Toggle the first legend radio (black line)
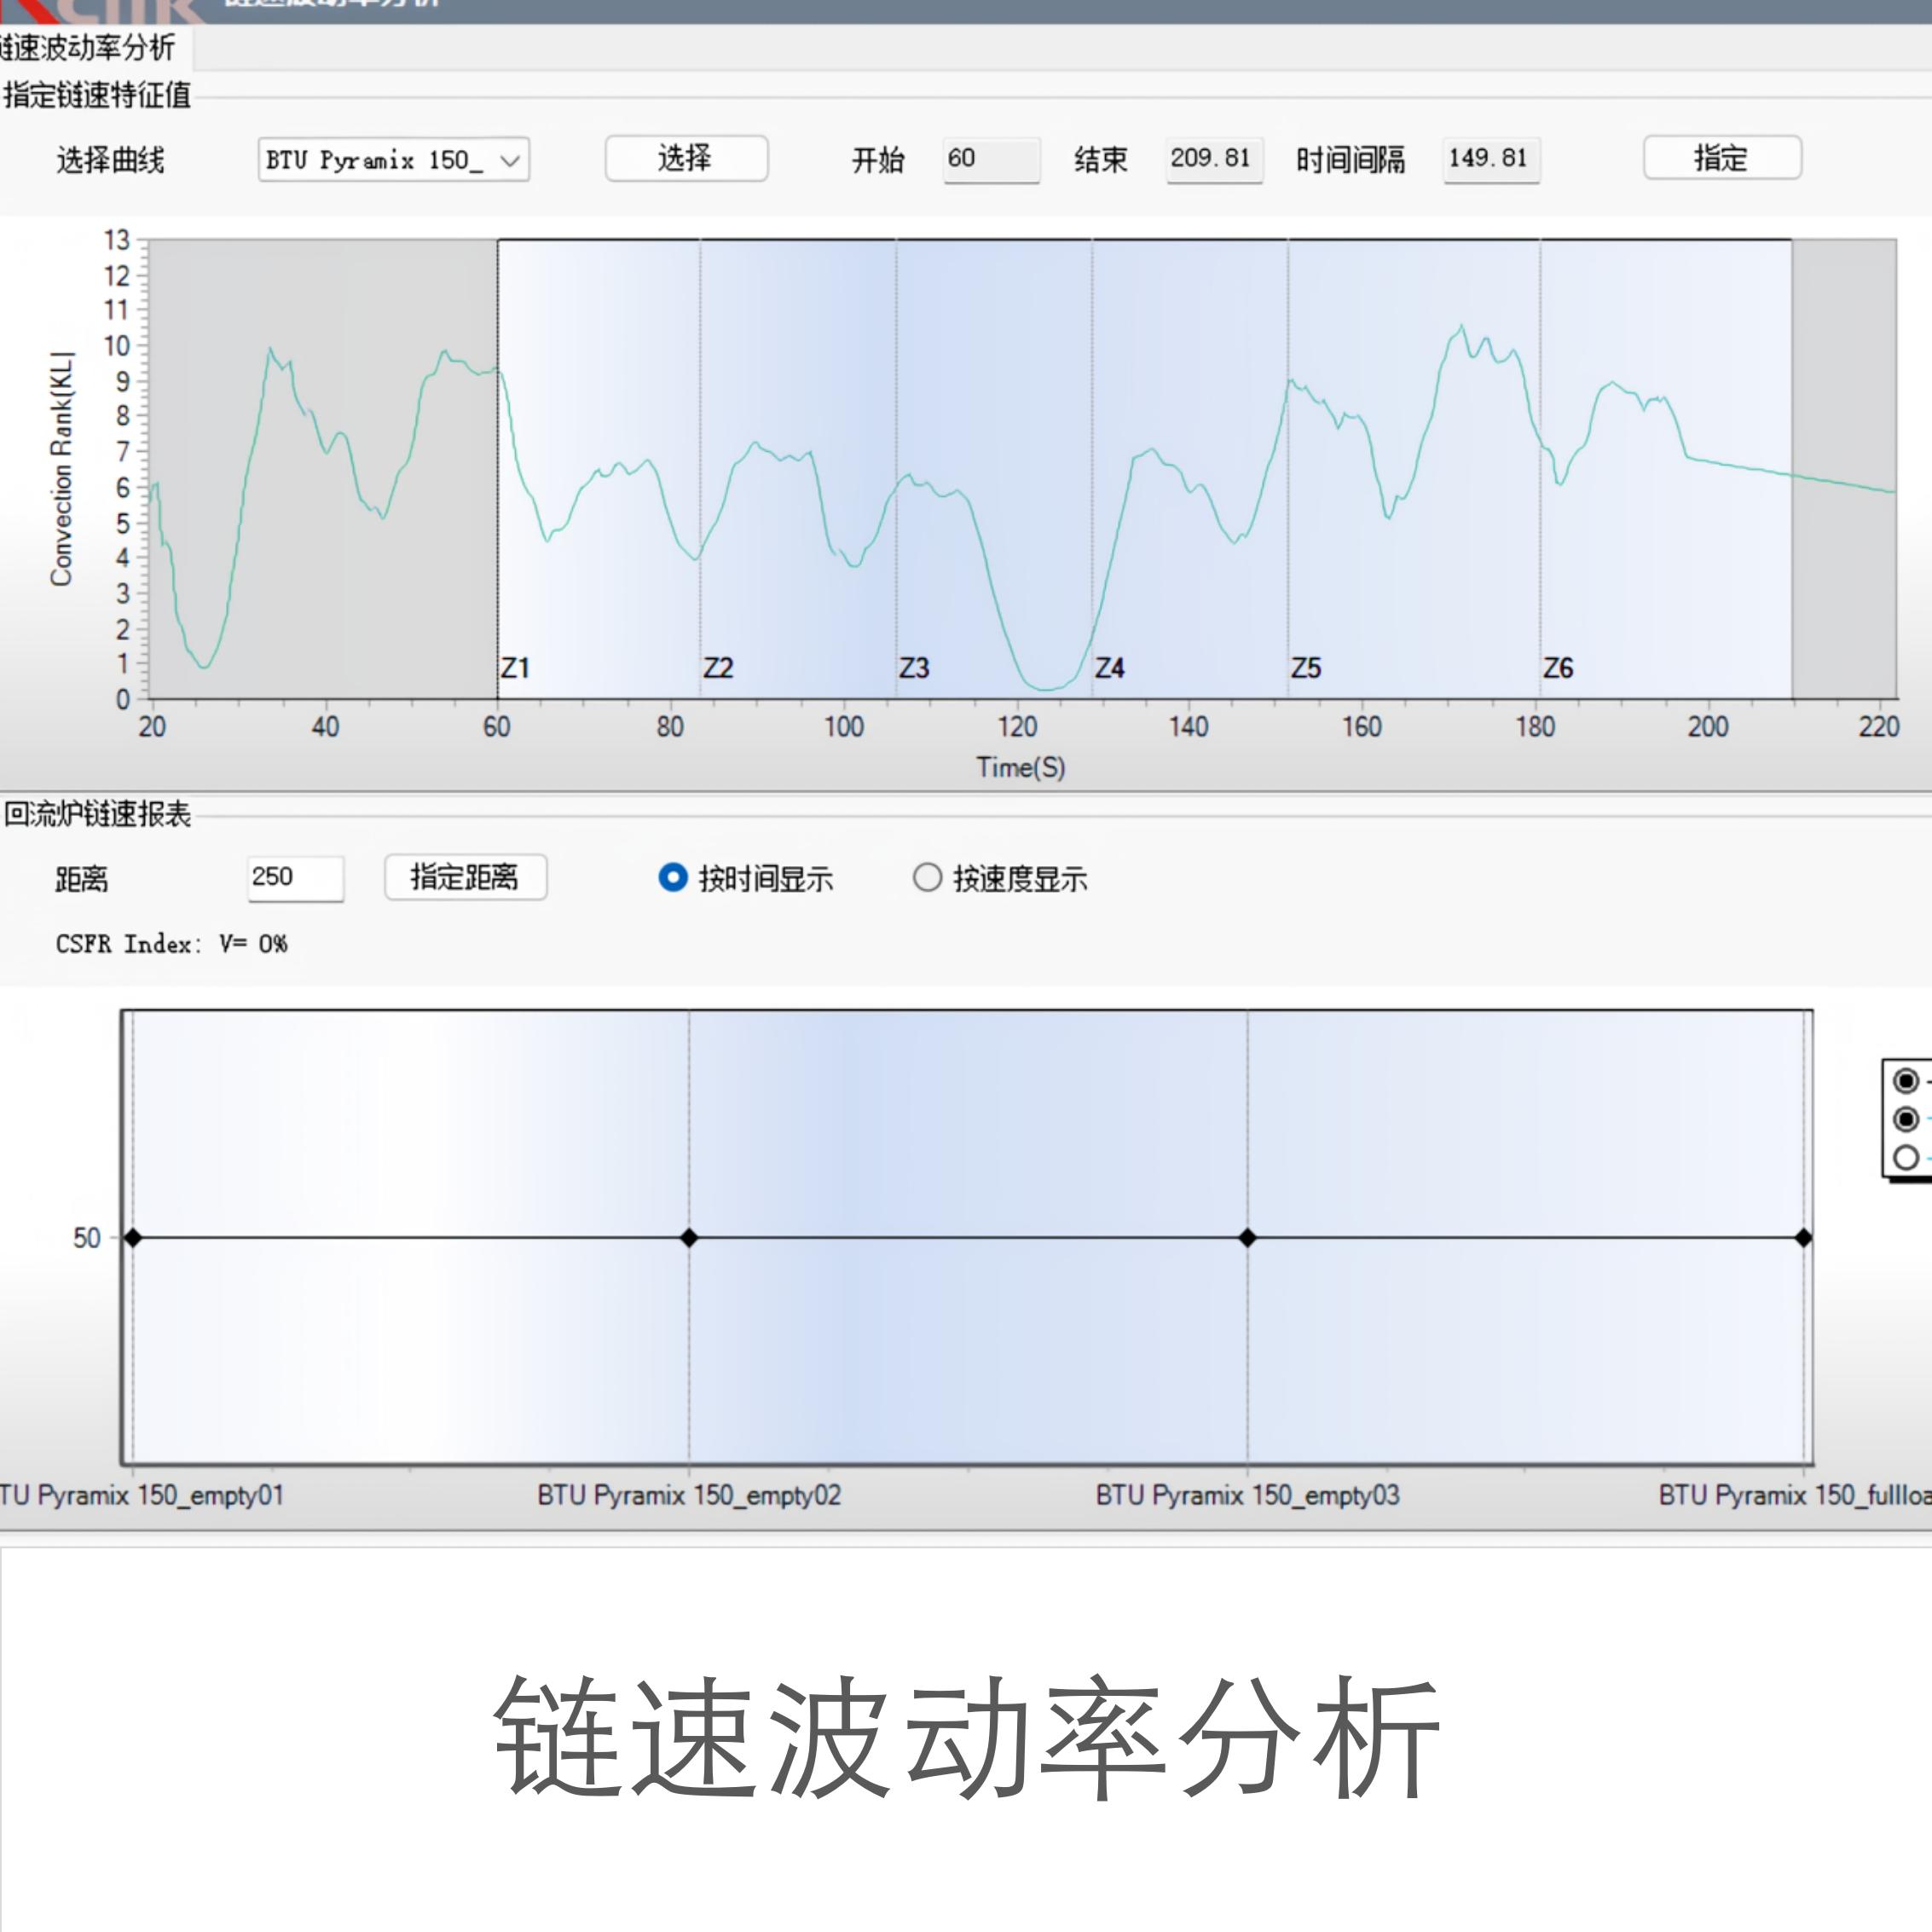 (1905, 1081)
